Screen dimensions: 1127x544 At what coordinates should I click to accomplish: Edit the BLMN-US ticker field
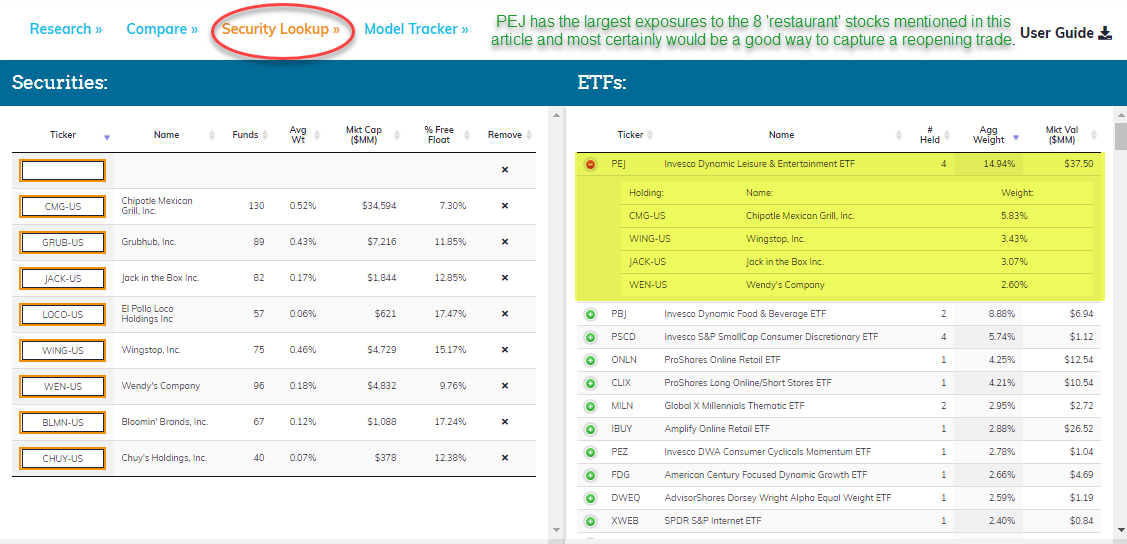point(63,422)
